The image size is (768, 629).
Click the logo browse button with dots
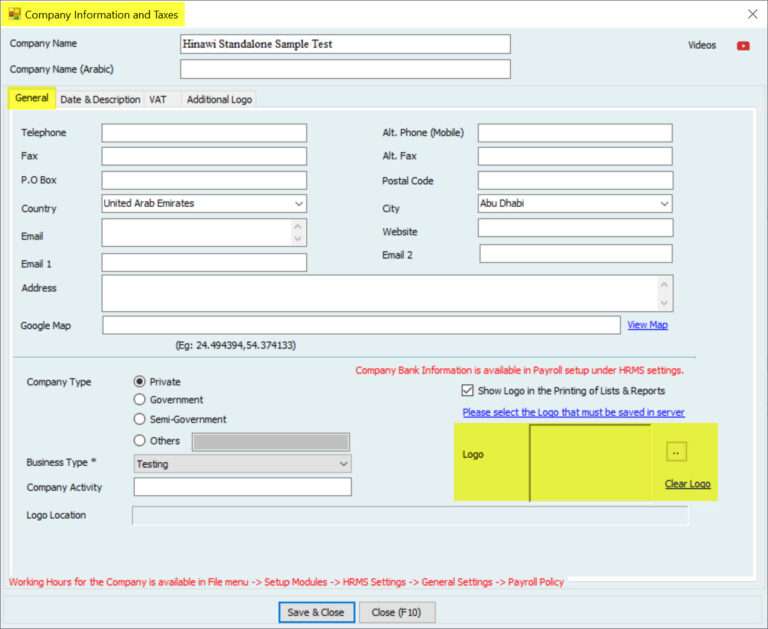click(x=676, y=452)
